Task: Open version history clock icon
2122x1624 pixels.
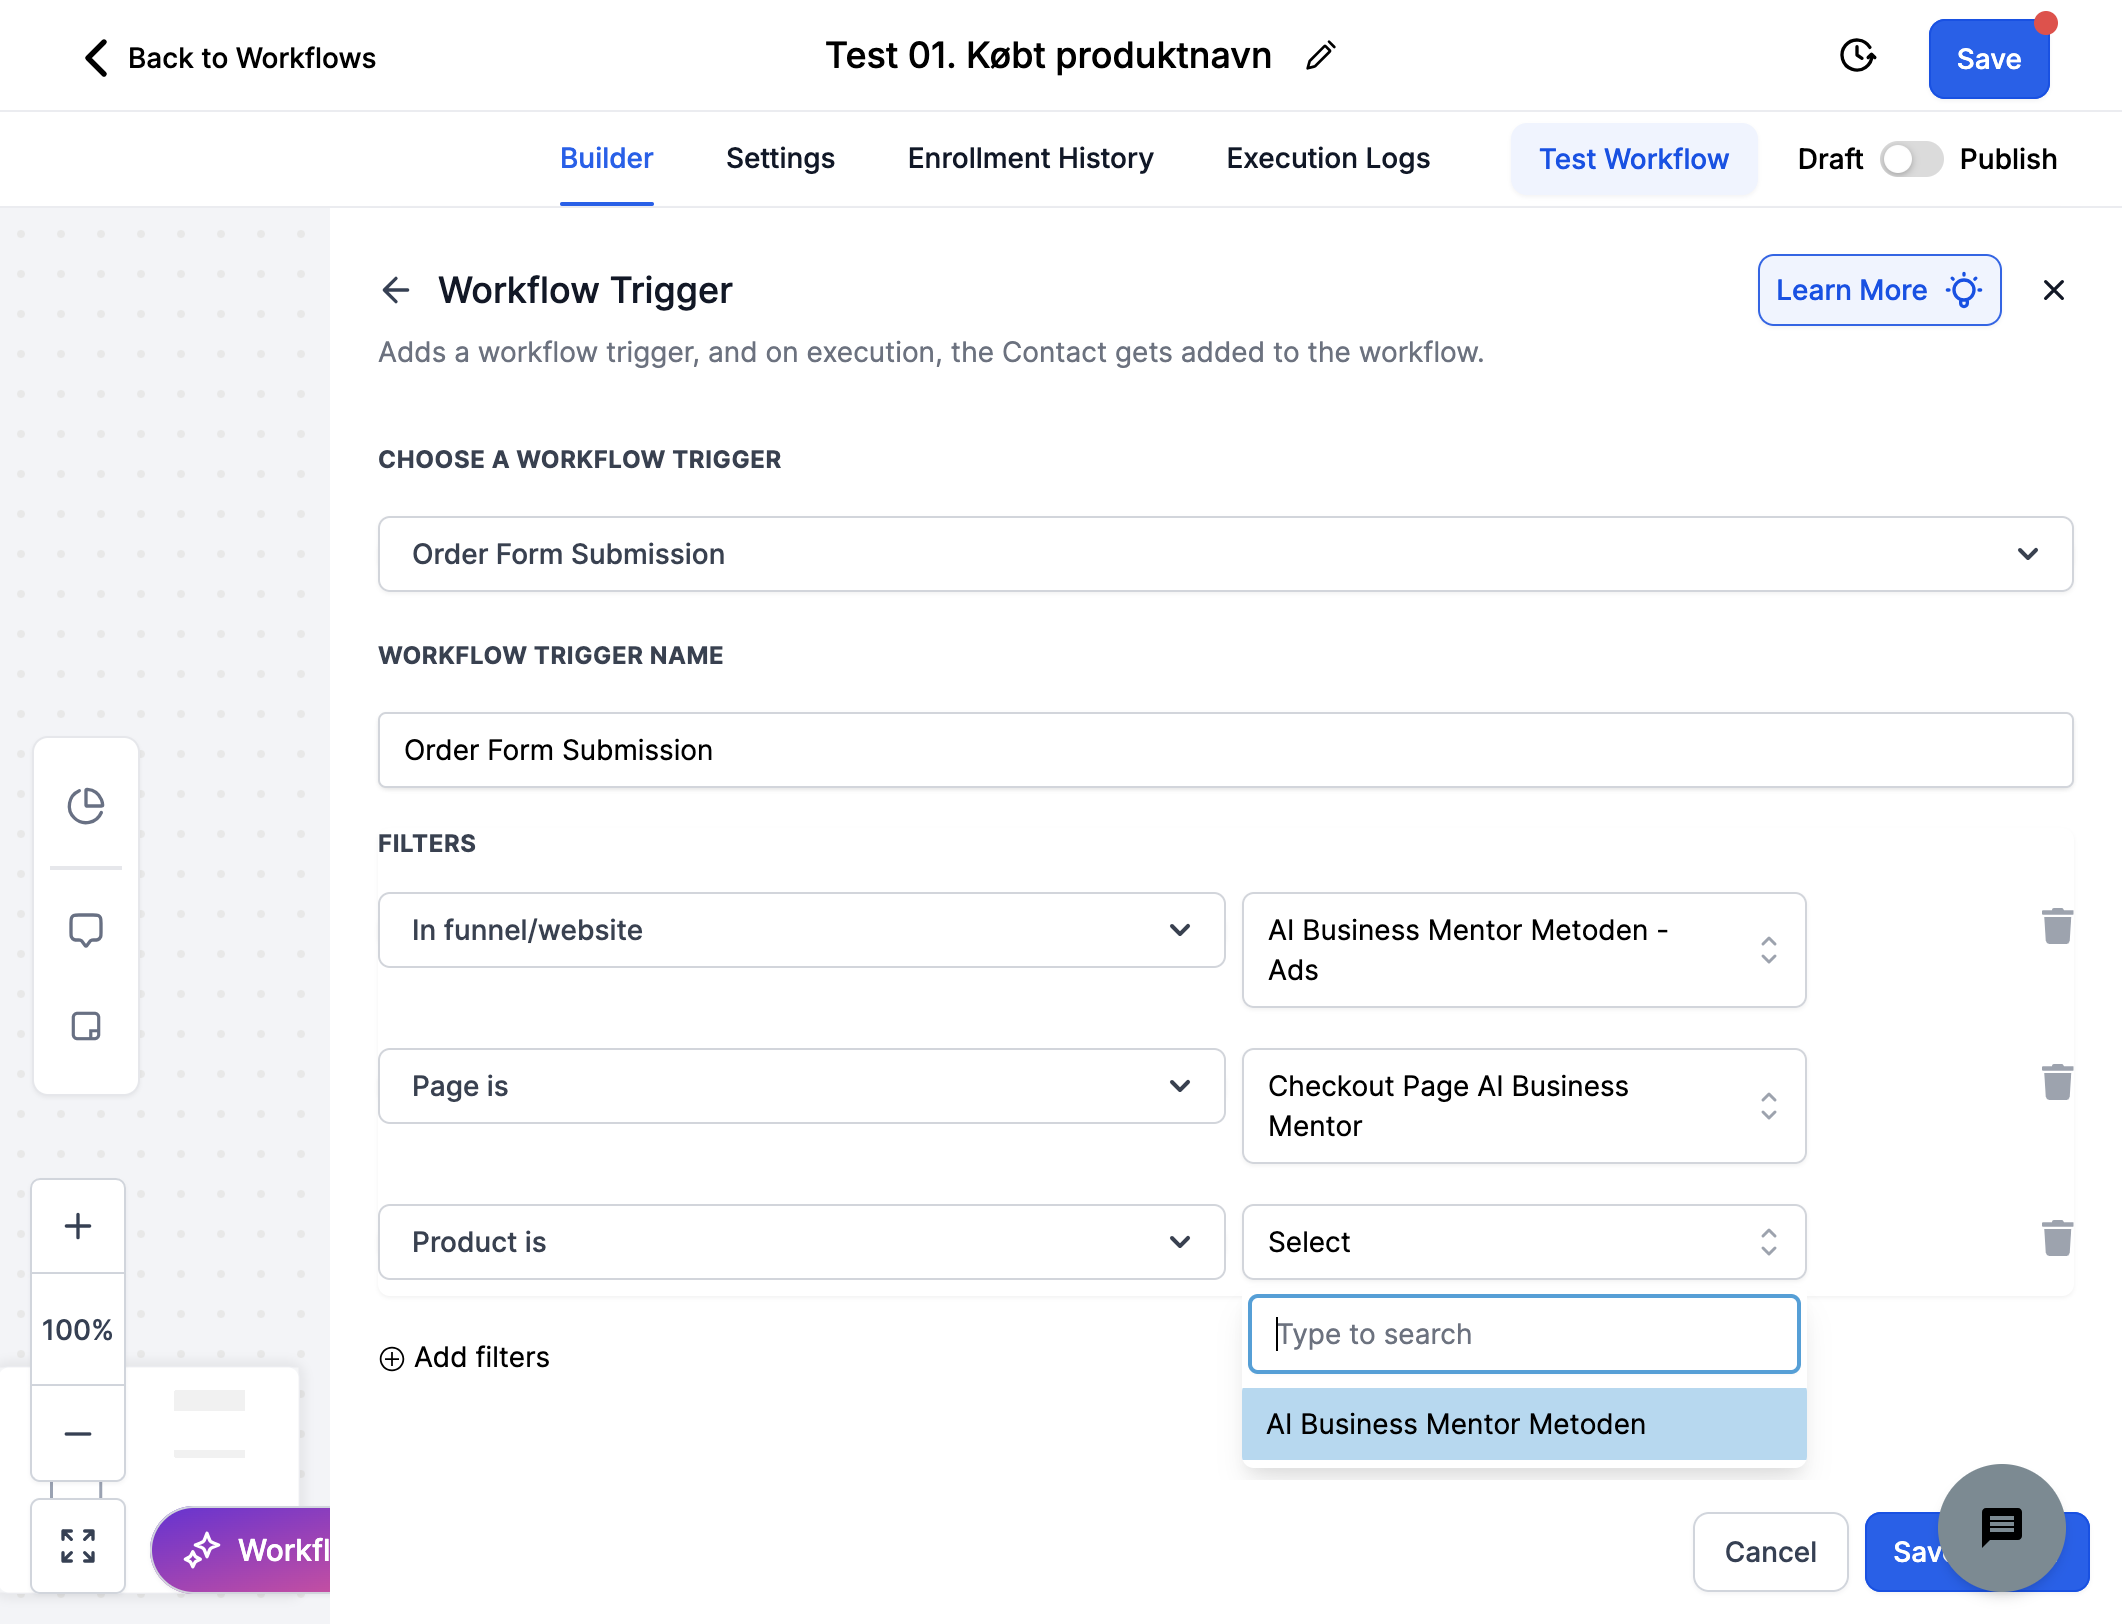Action: [x=1857, y=56]
